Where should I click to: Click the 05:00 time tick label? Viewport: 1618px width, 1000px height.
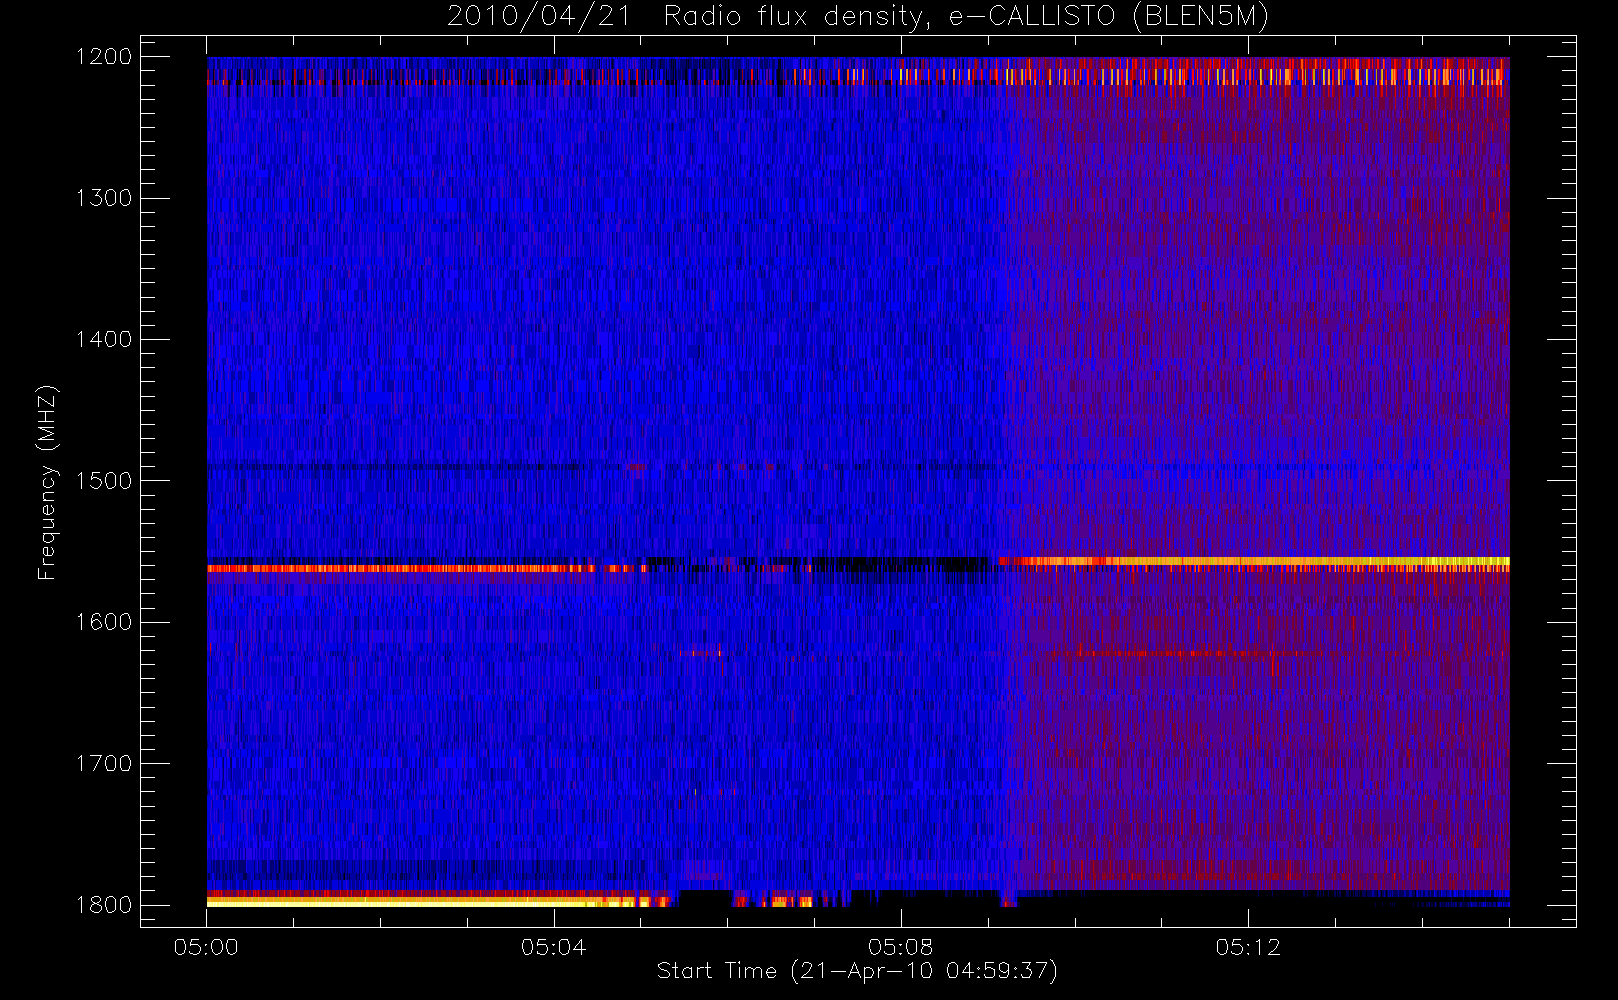206,947
